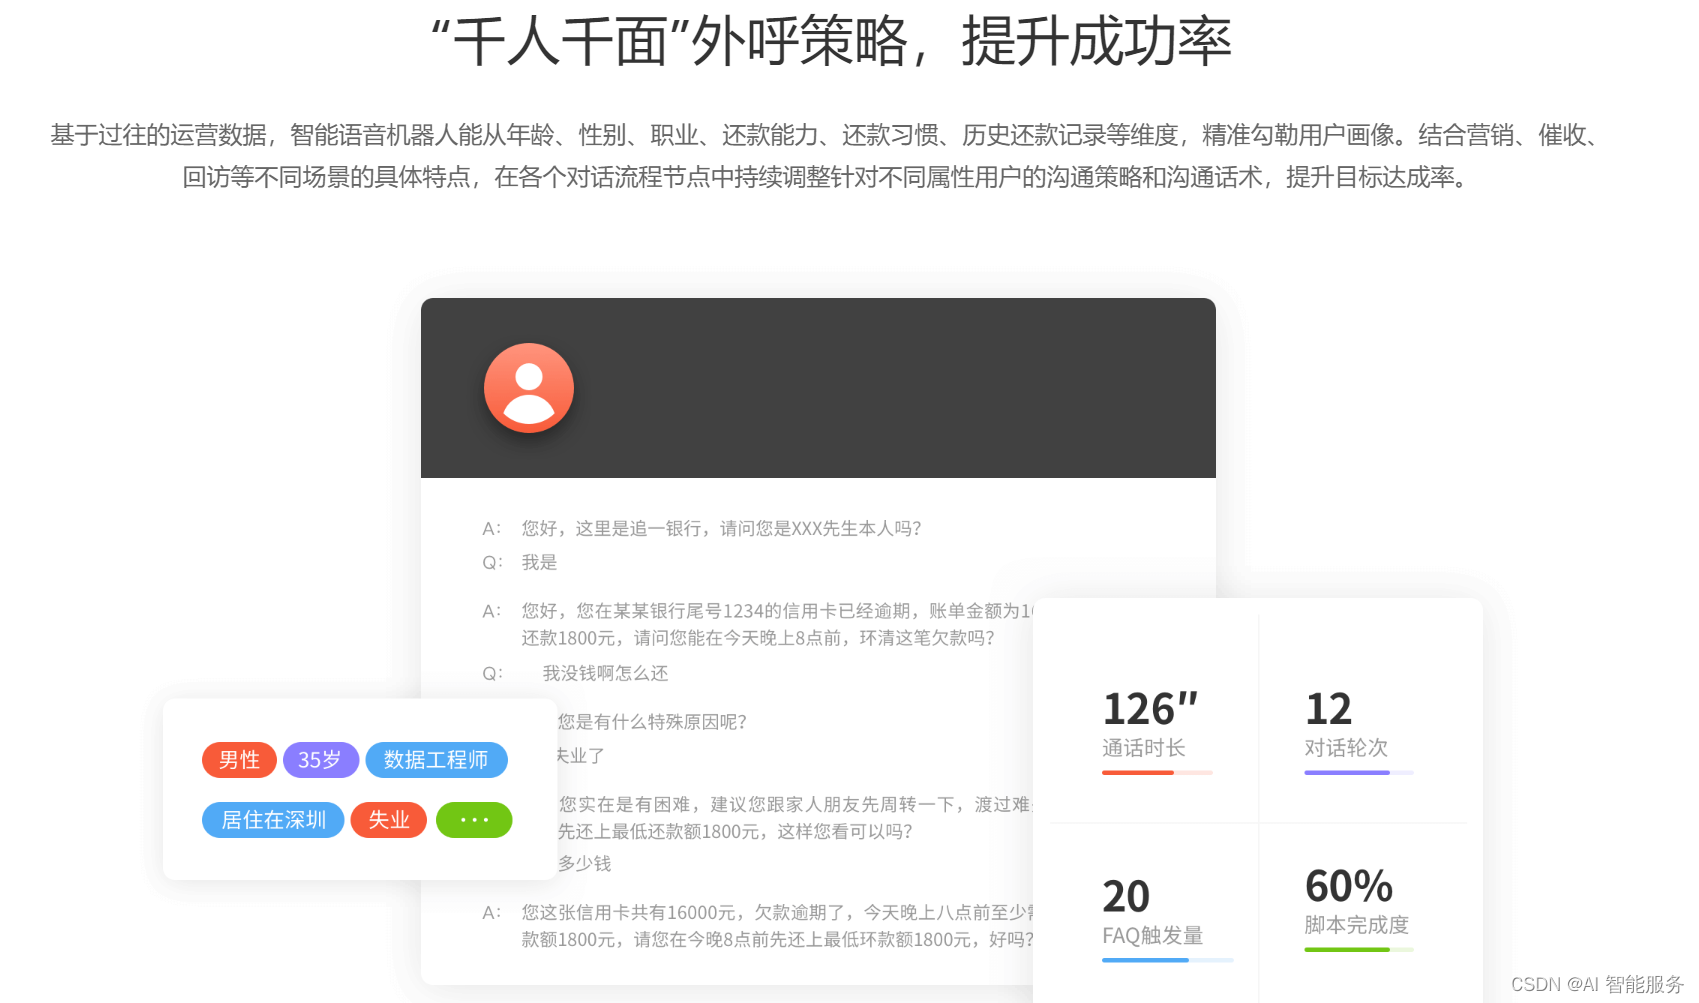Click the FAQ触发量 label

(x=1152, y=935)
